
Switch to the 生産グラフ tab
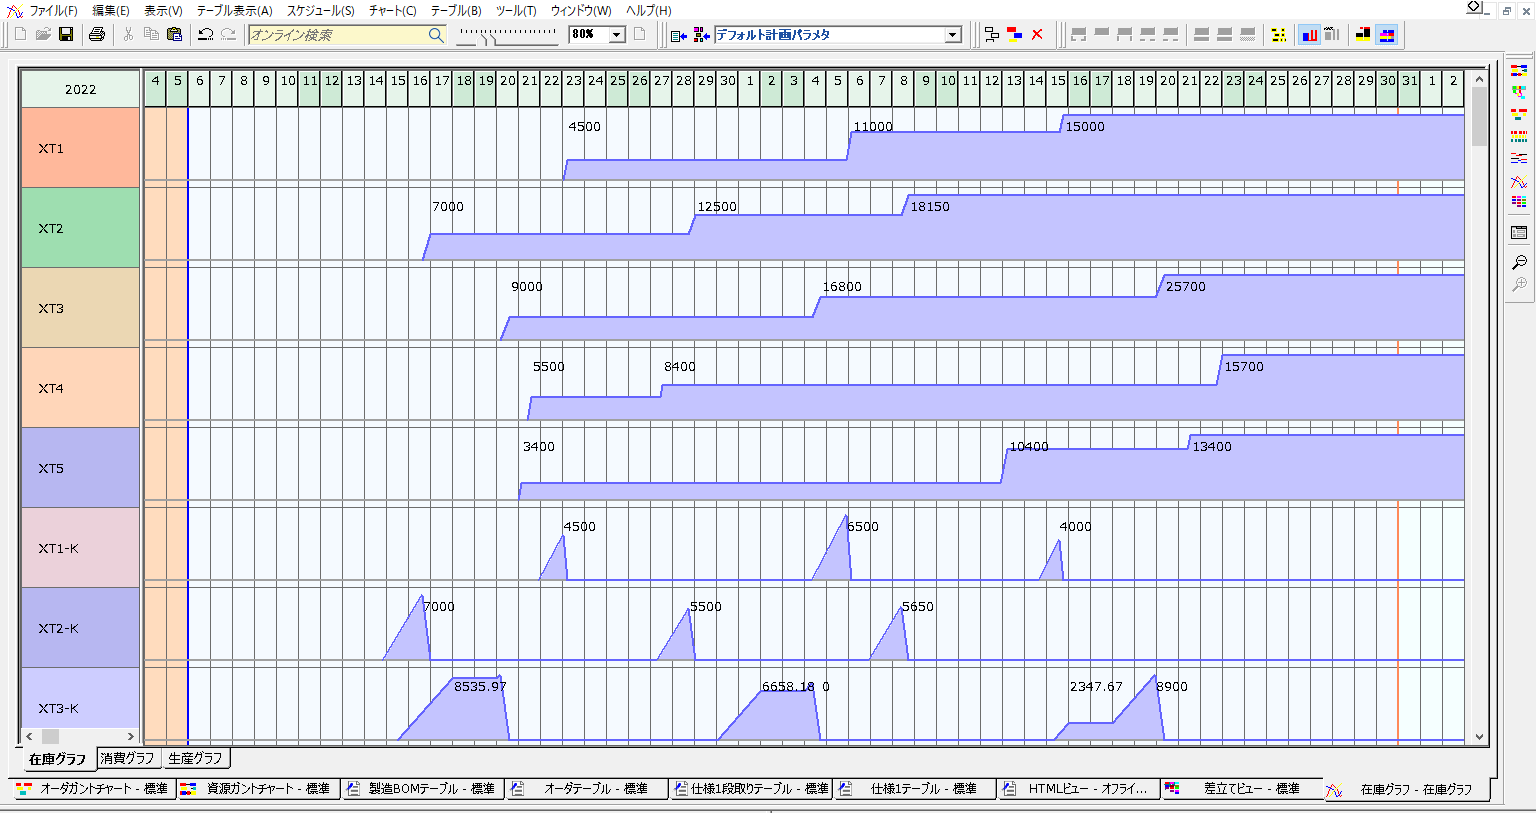195,758
